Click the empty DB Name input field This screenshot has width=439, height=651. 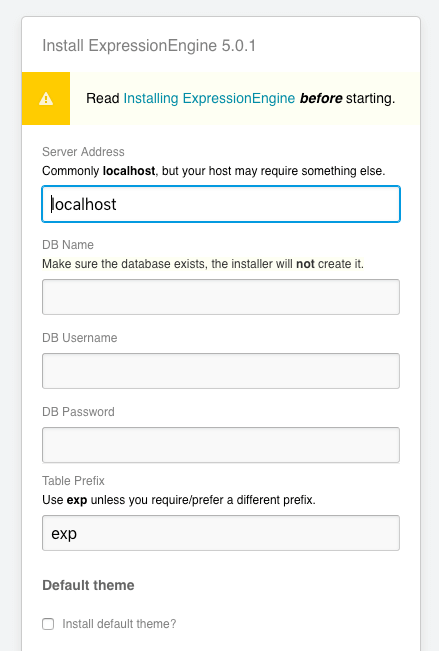[221, 297]
